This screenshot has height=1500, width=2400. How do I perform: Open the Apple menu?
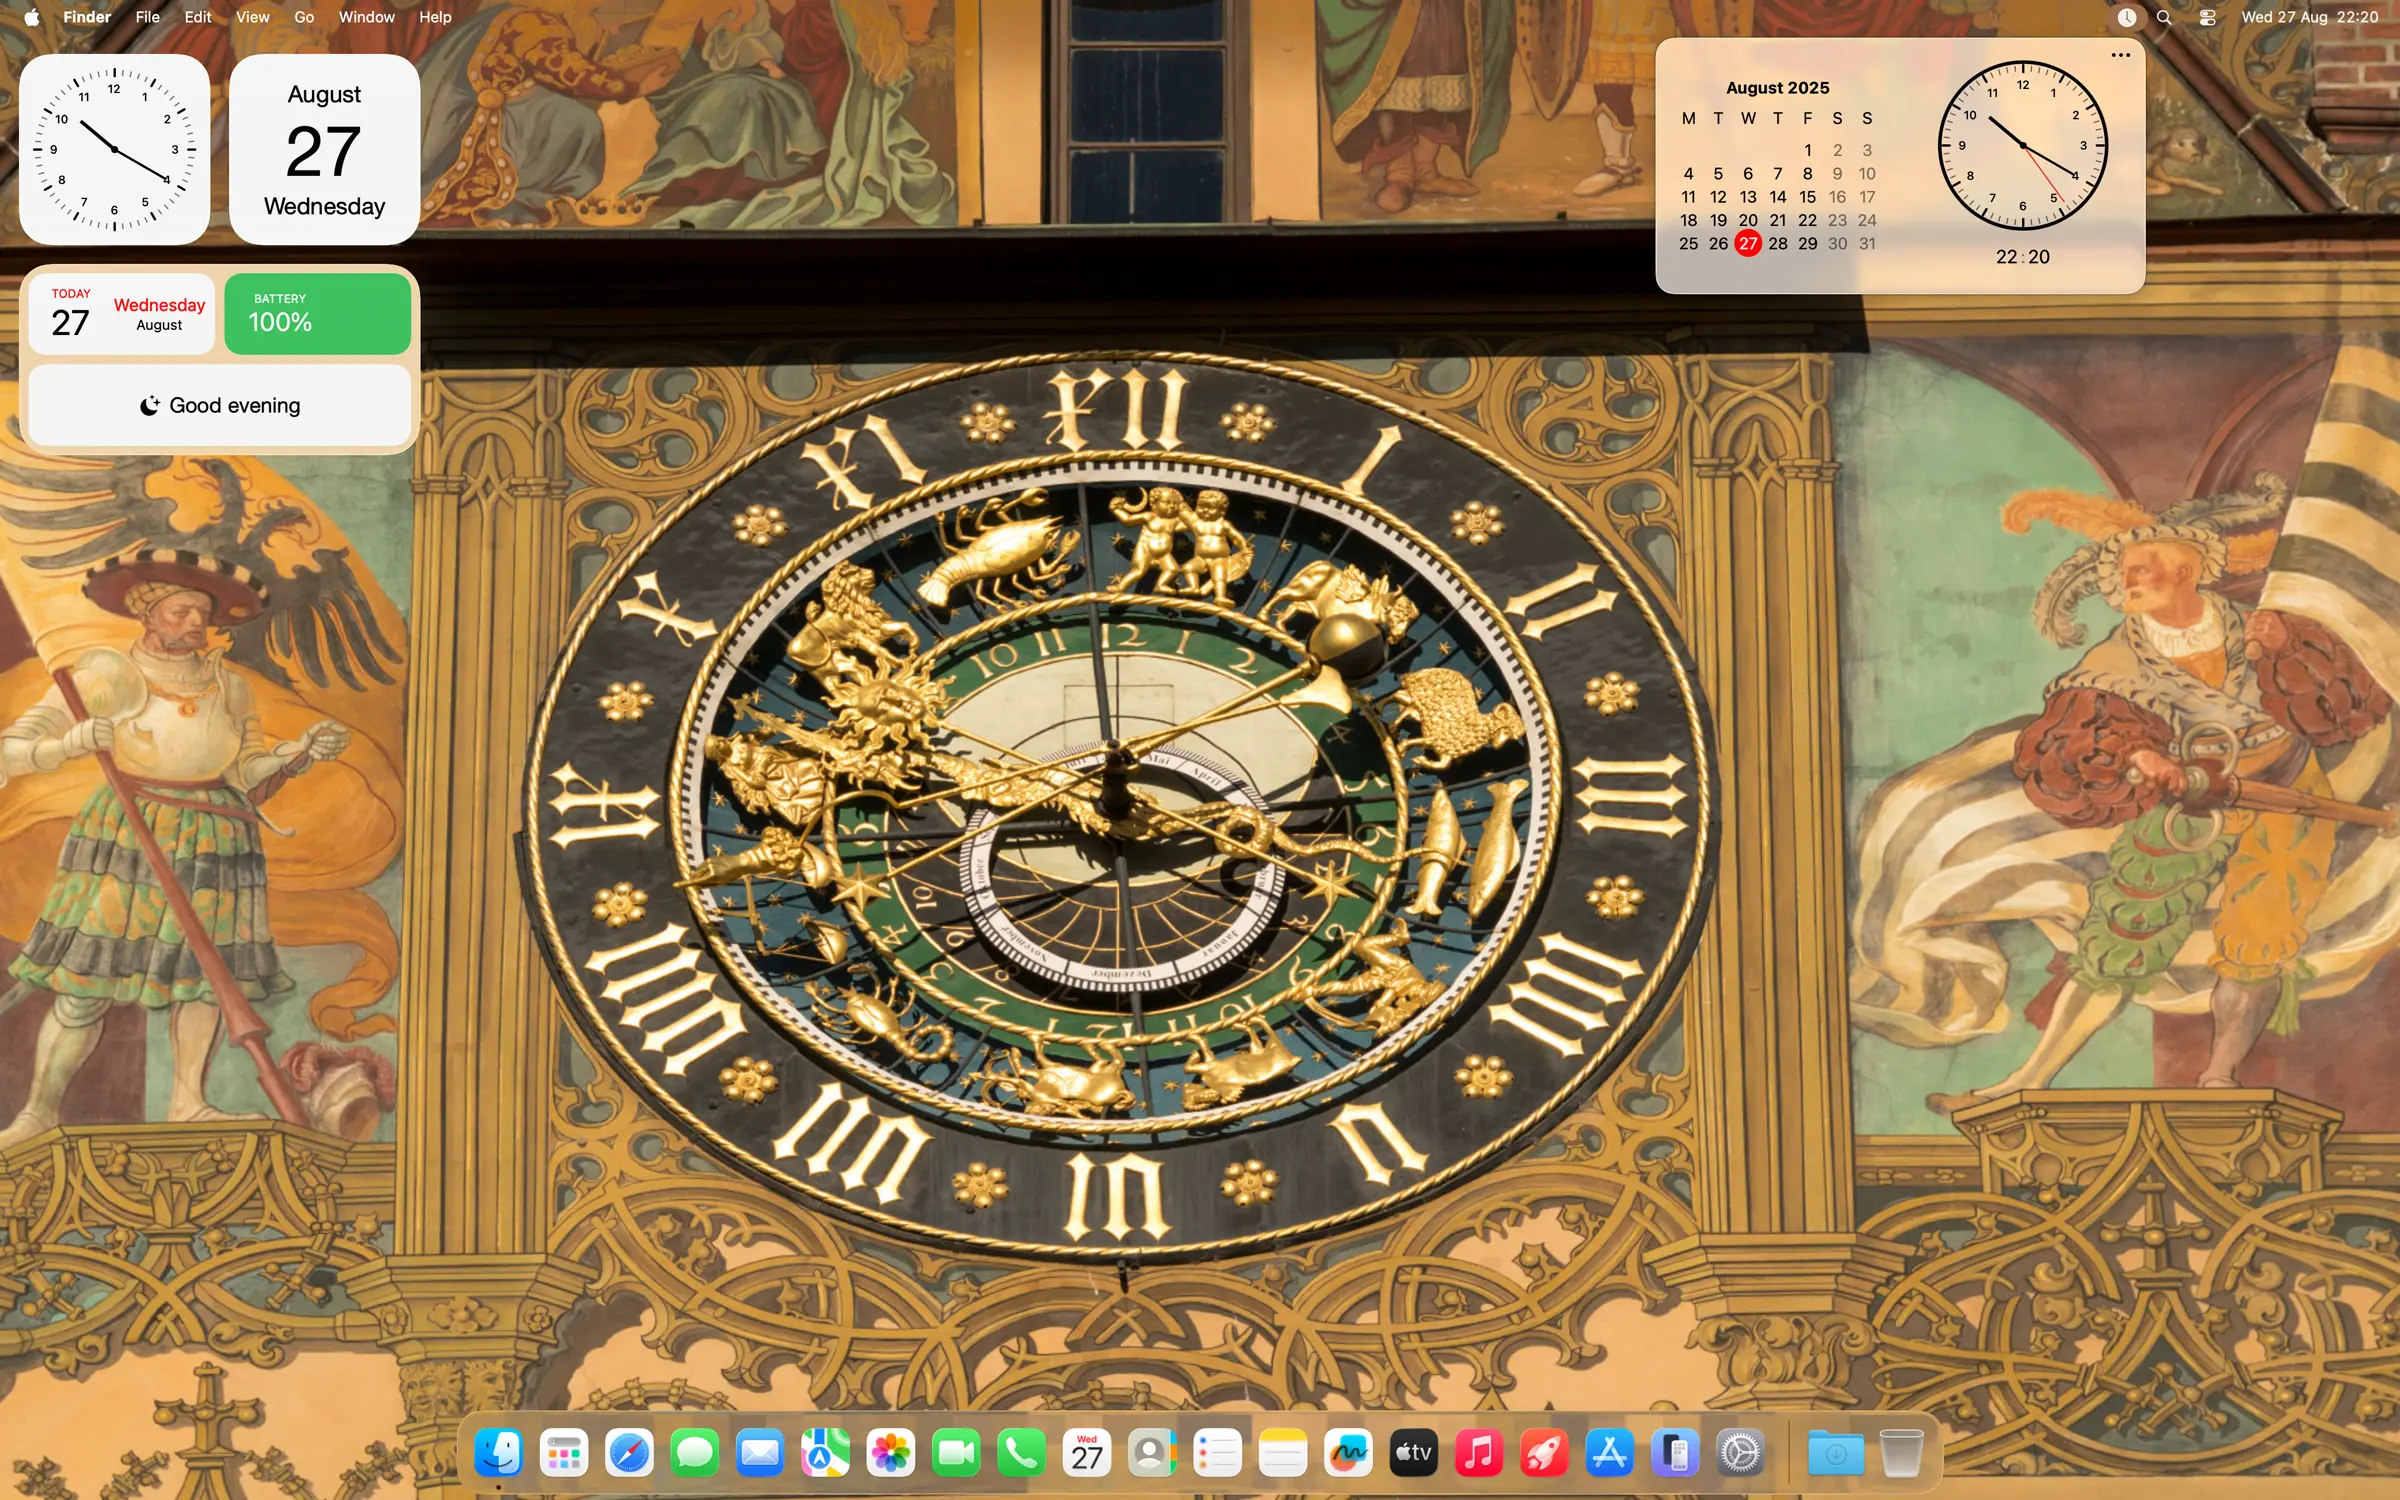click(x=31, y=17)
